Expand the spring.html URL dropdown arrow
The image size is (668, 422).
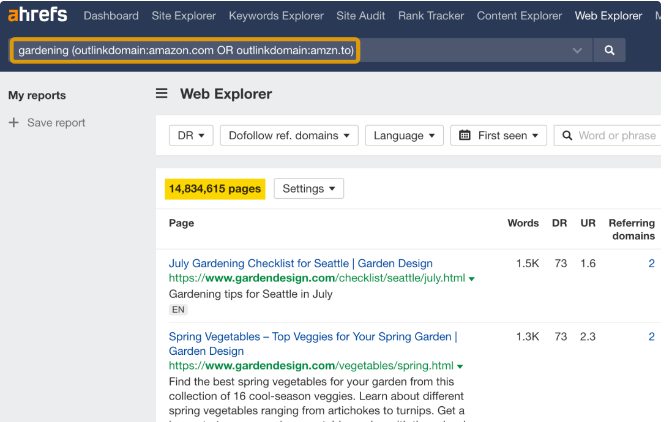pos(459,367)
